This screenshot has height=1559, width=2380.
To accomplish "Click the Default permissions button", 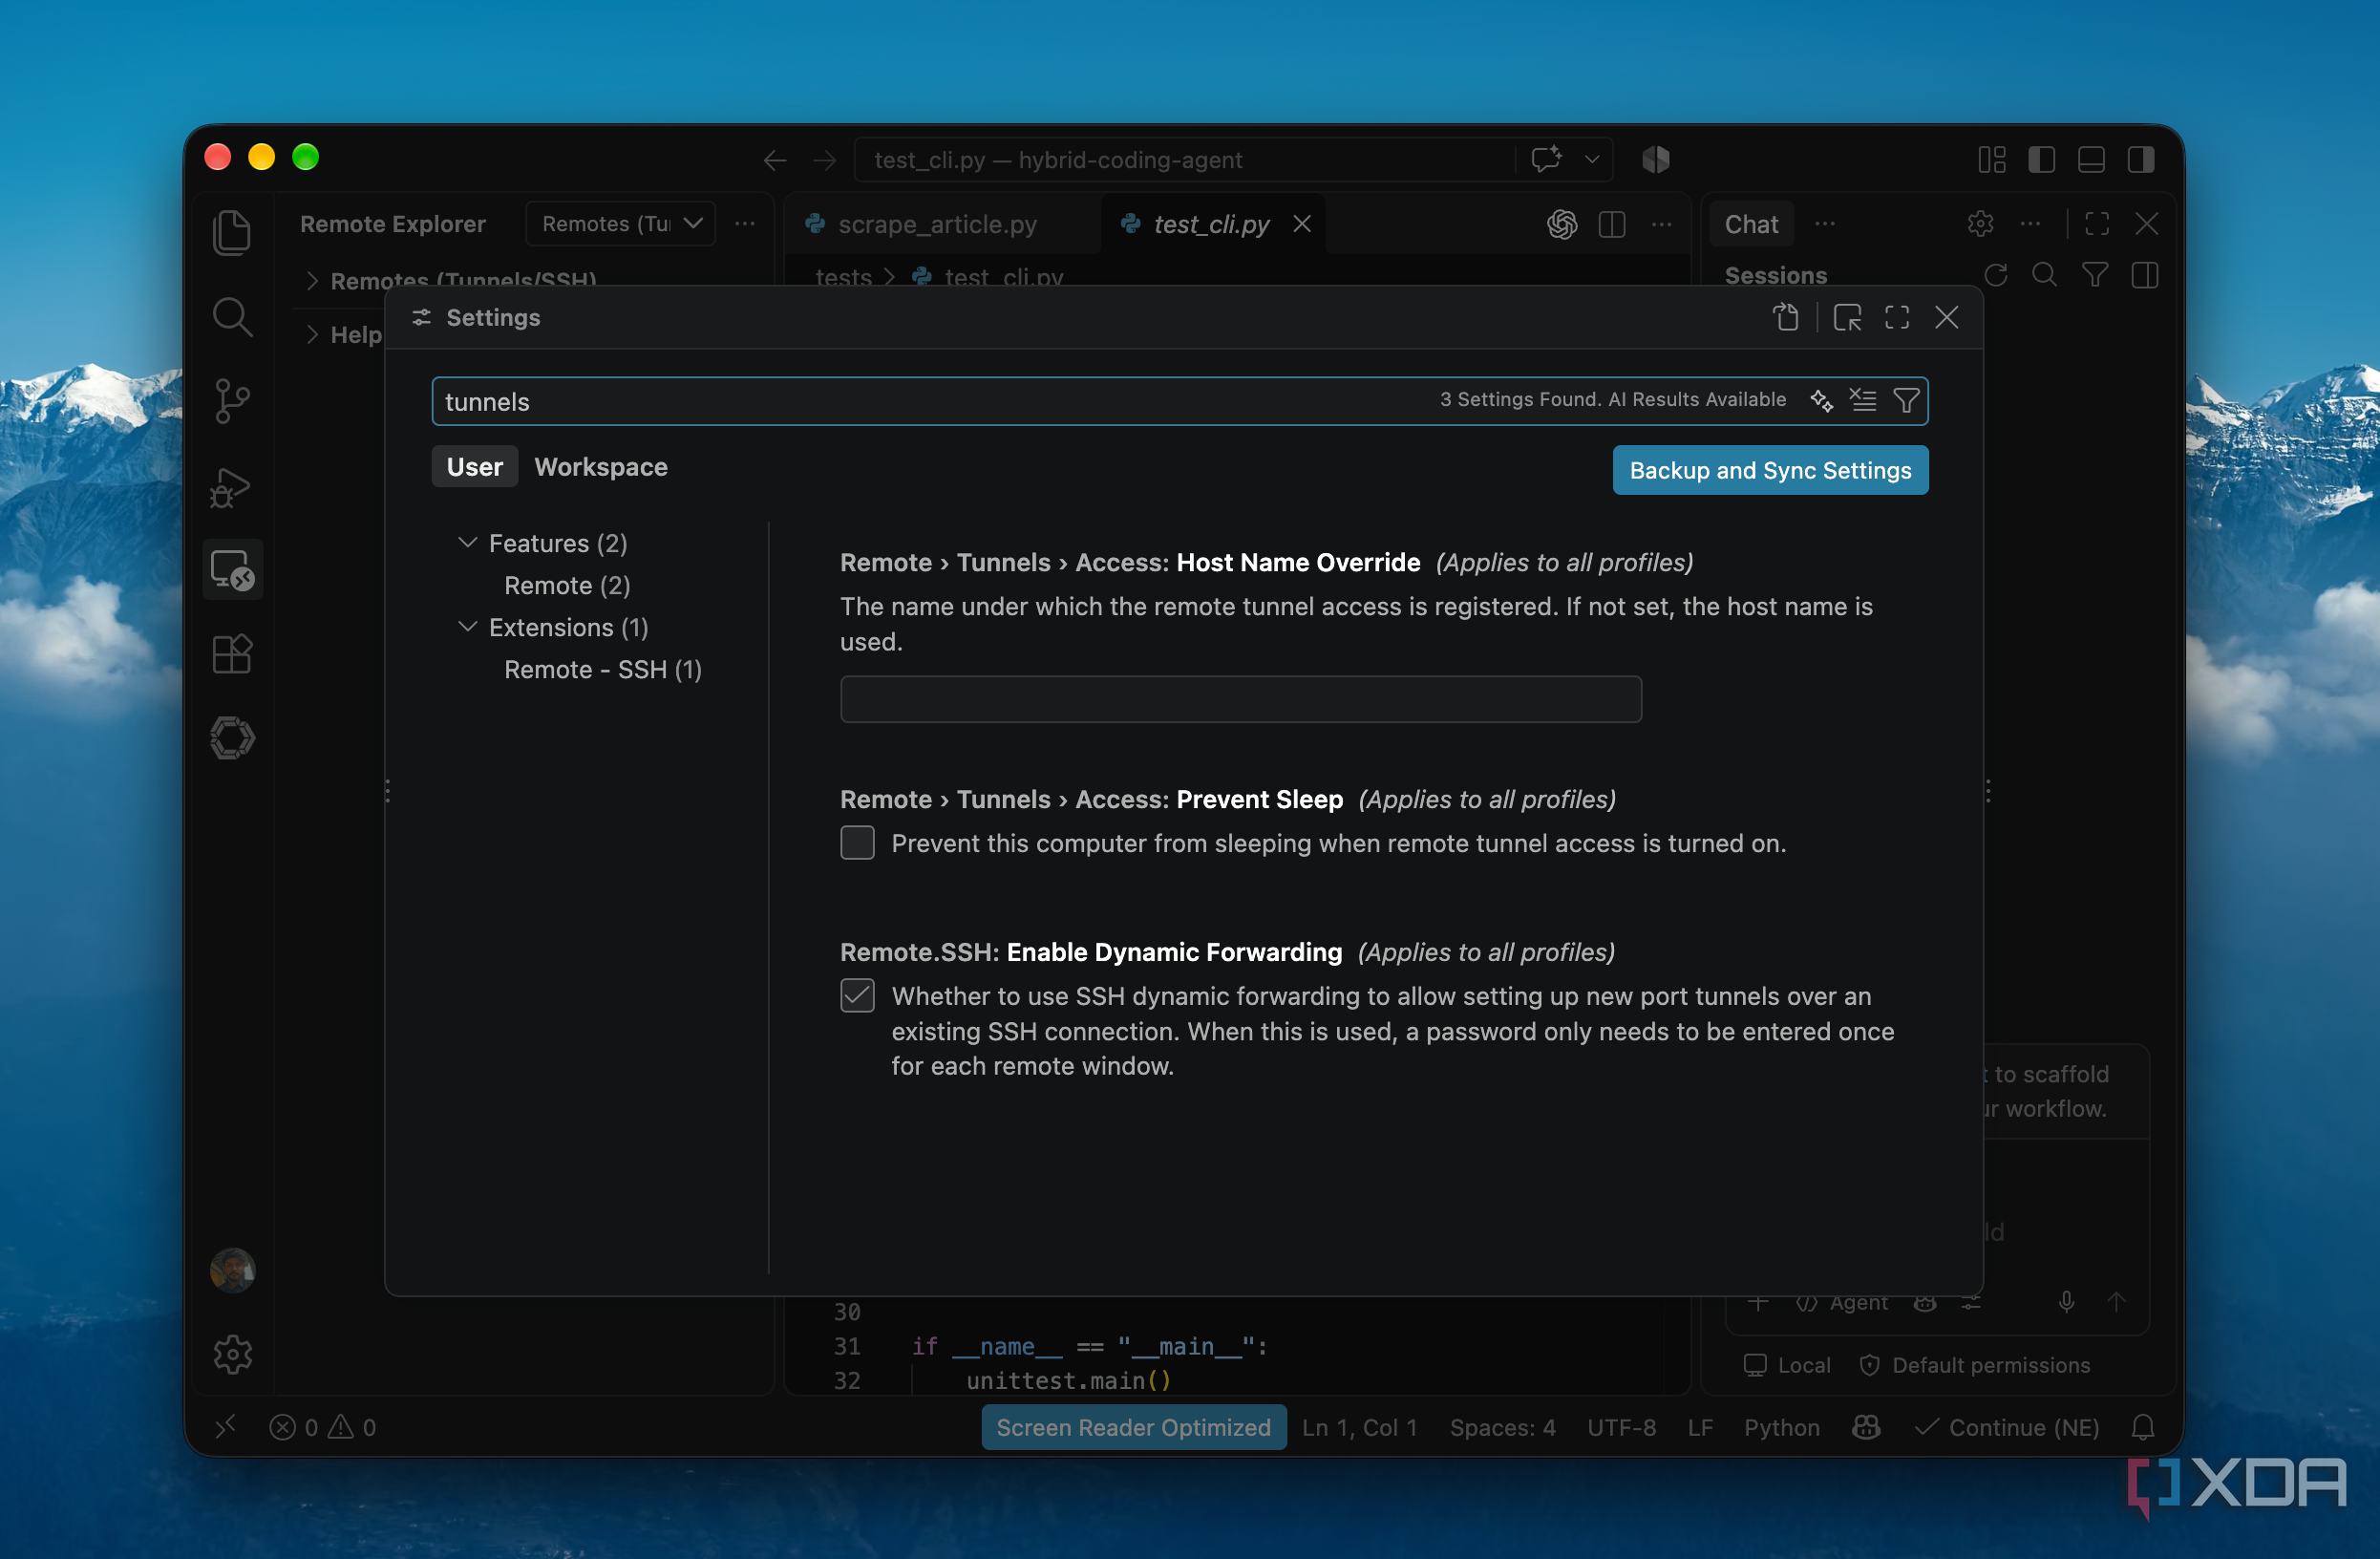I will [x=1974, y=1365].
